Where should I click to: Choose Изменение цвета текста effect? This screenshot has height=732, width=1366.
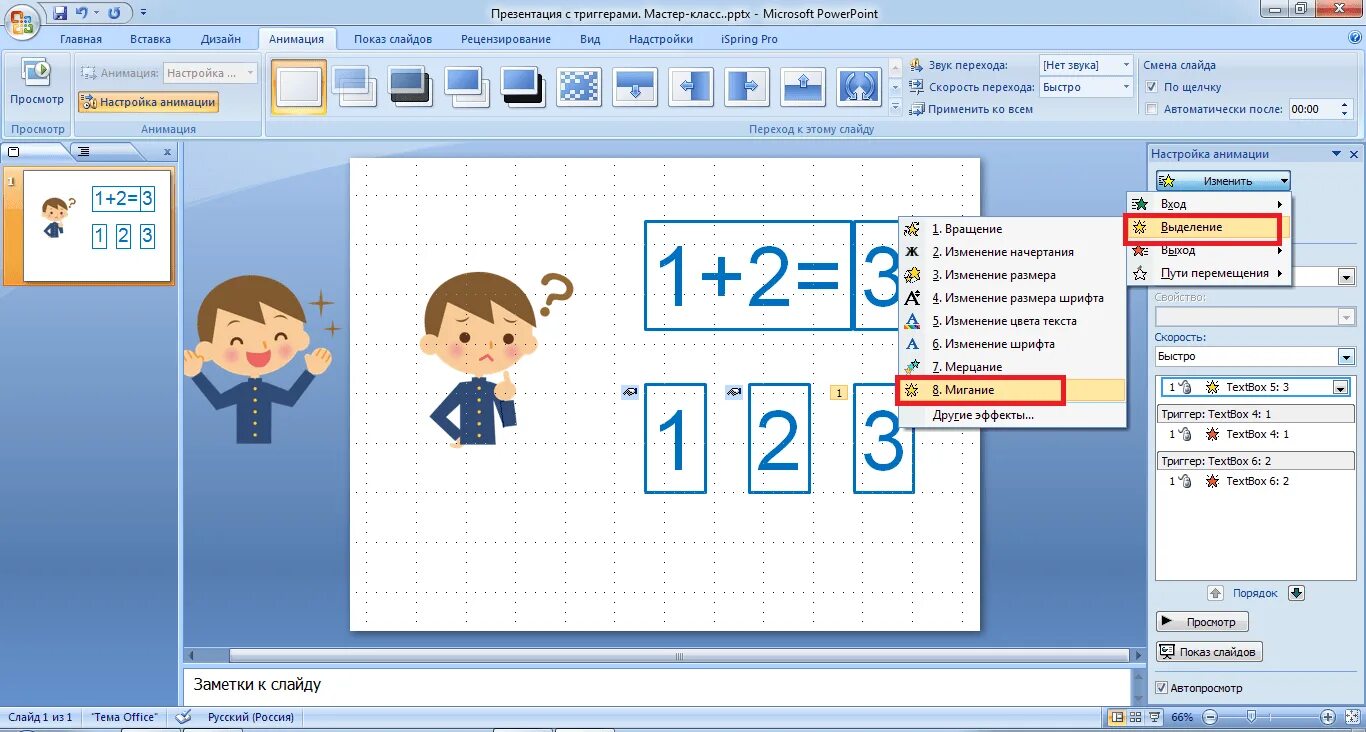pyautogui.click(x=1012, y=321)
